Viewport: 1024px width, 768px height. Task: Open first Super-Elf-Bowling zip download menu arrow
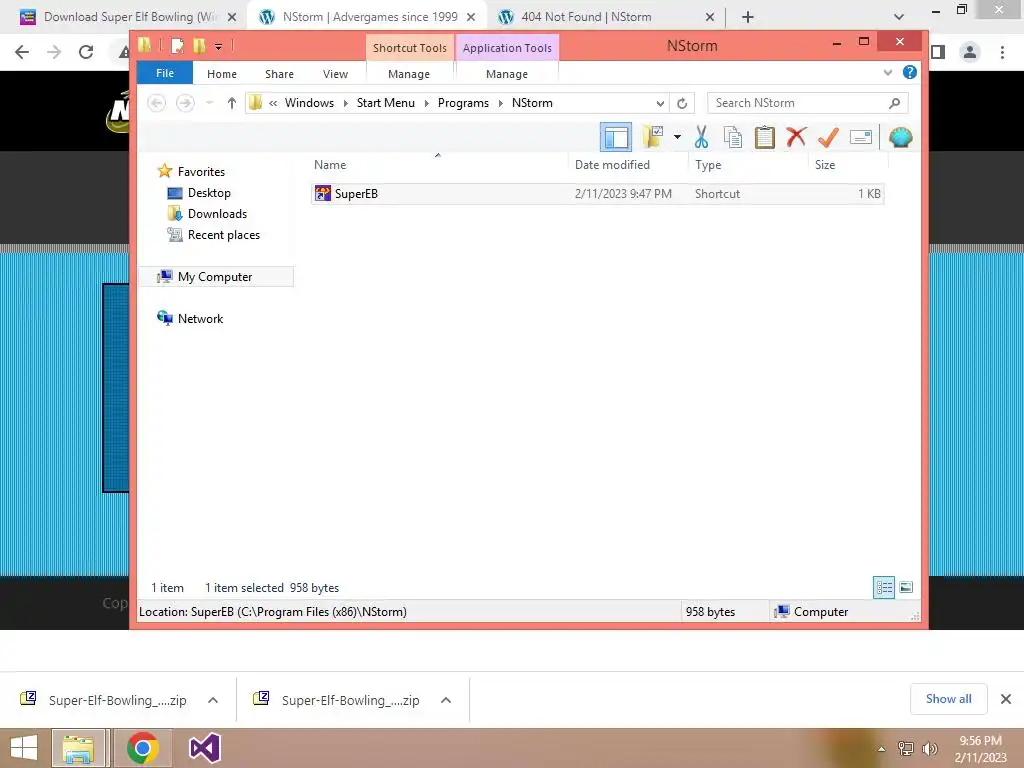[213, 700]
